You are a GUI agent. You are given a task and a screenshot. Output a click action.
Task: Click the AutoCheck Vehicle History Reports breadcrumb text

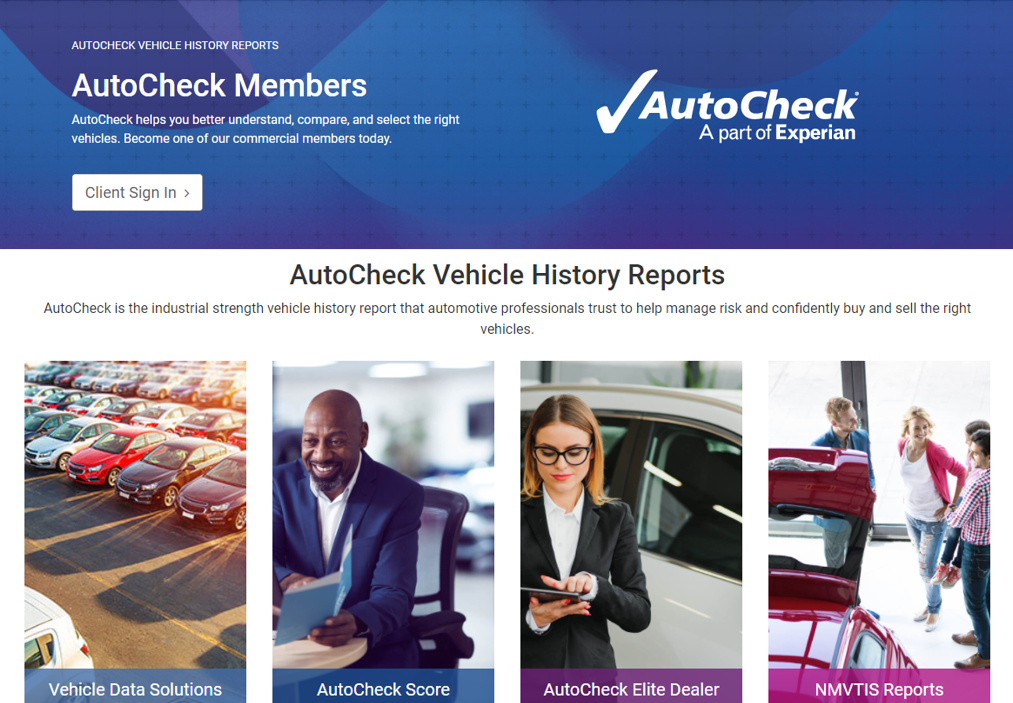(x=175, y=45)
